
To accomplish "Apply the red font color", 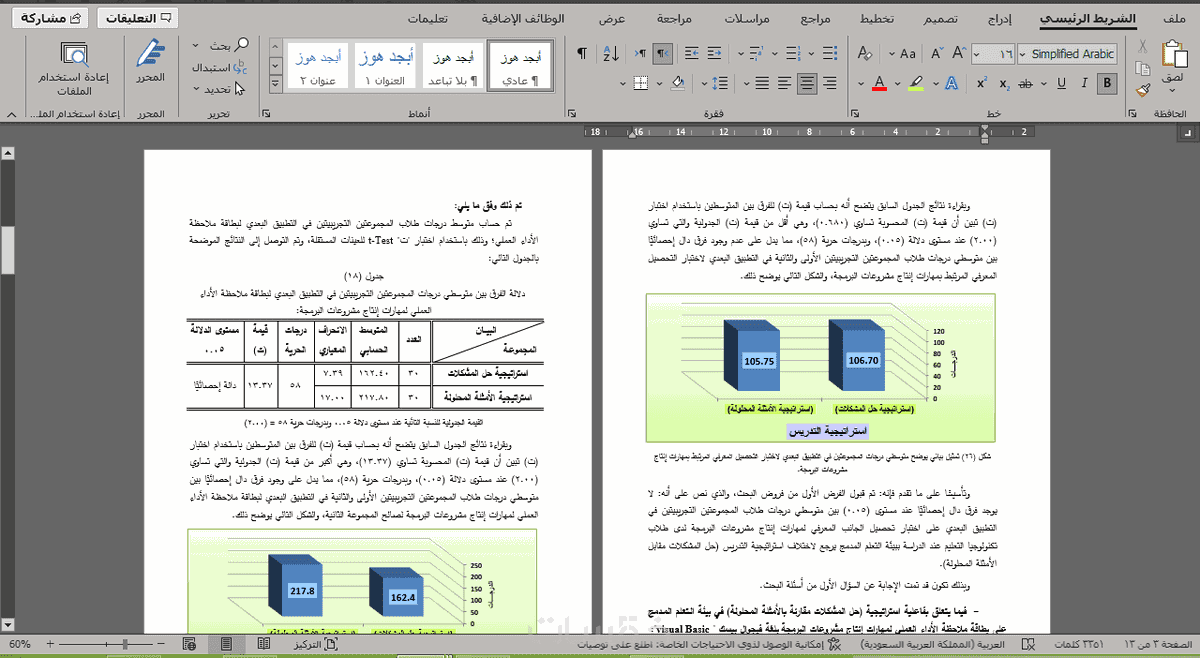I will click(879, 82).
